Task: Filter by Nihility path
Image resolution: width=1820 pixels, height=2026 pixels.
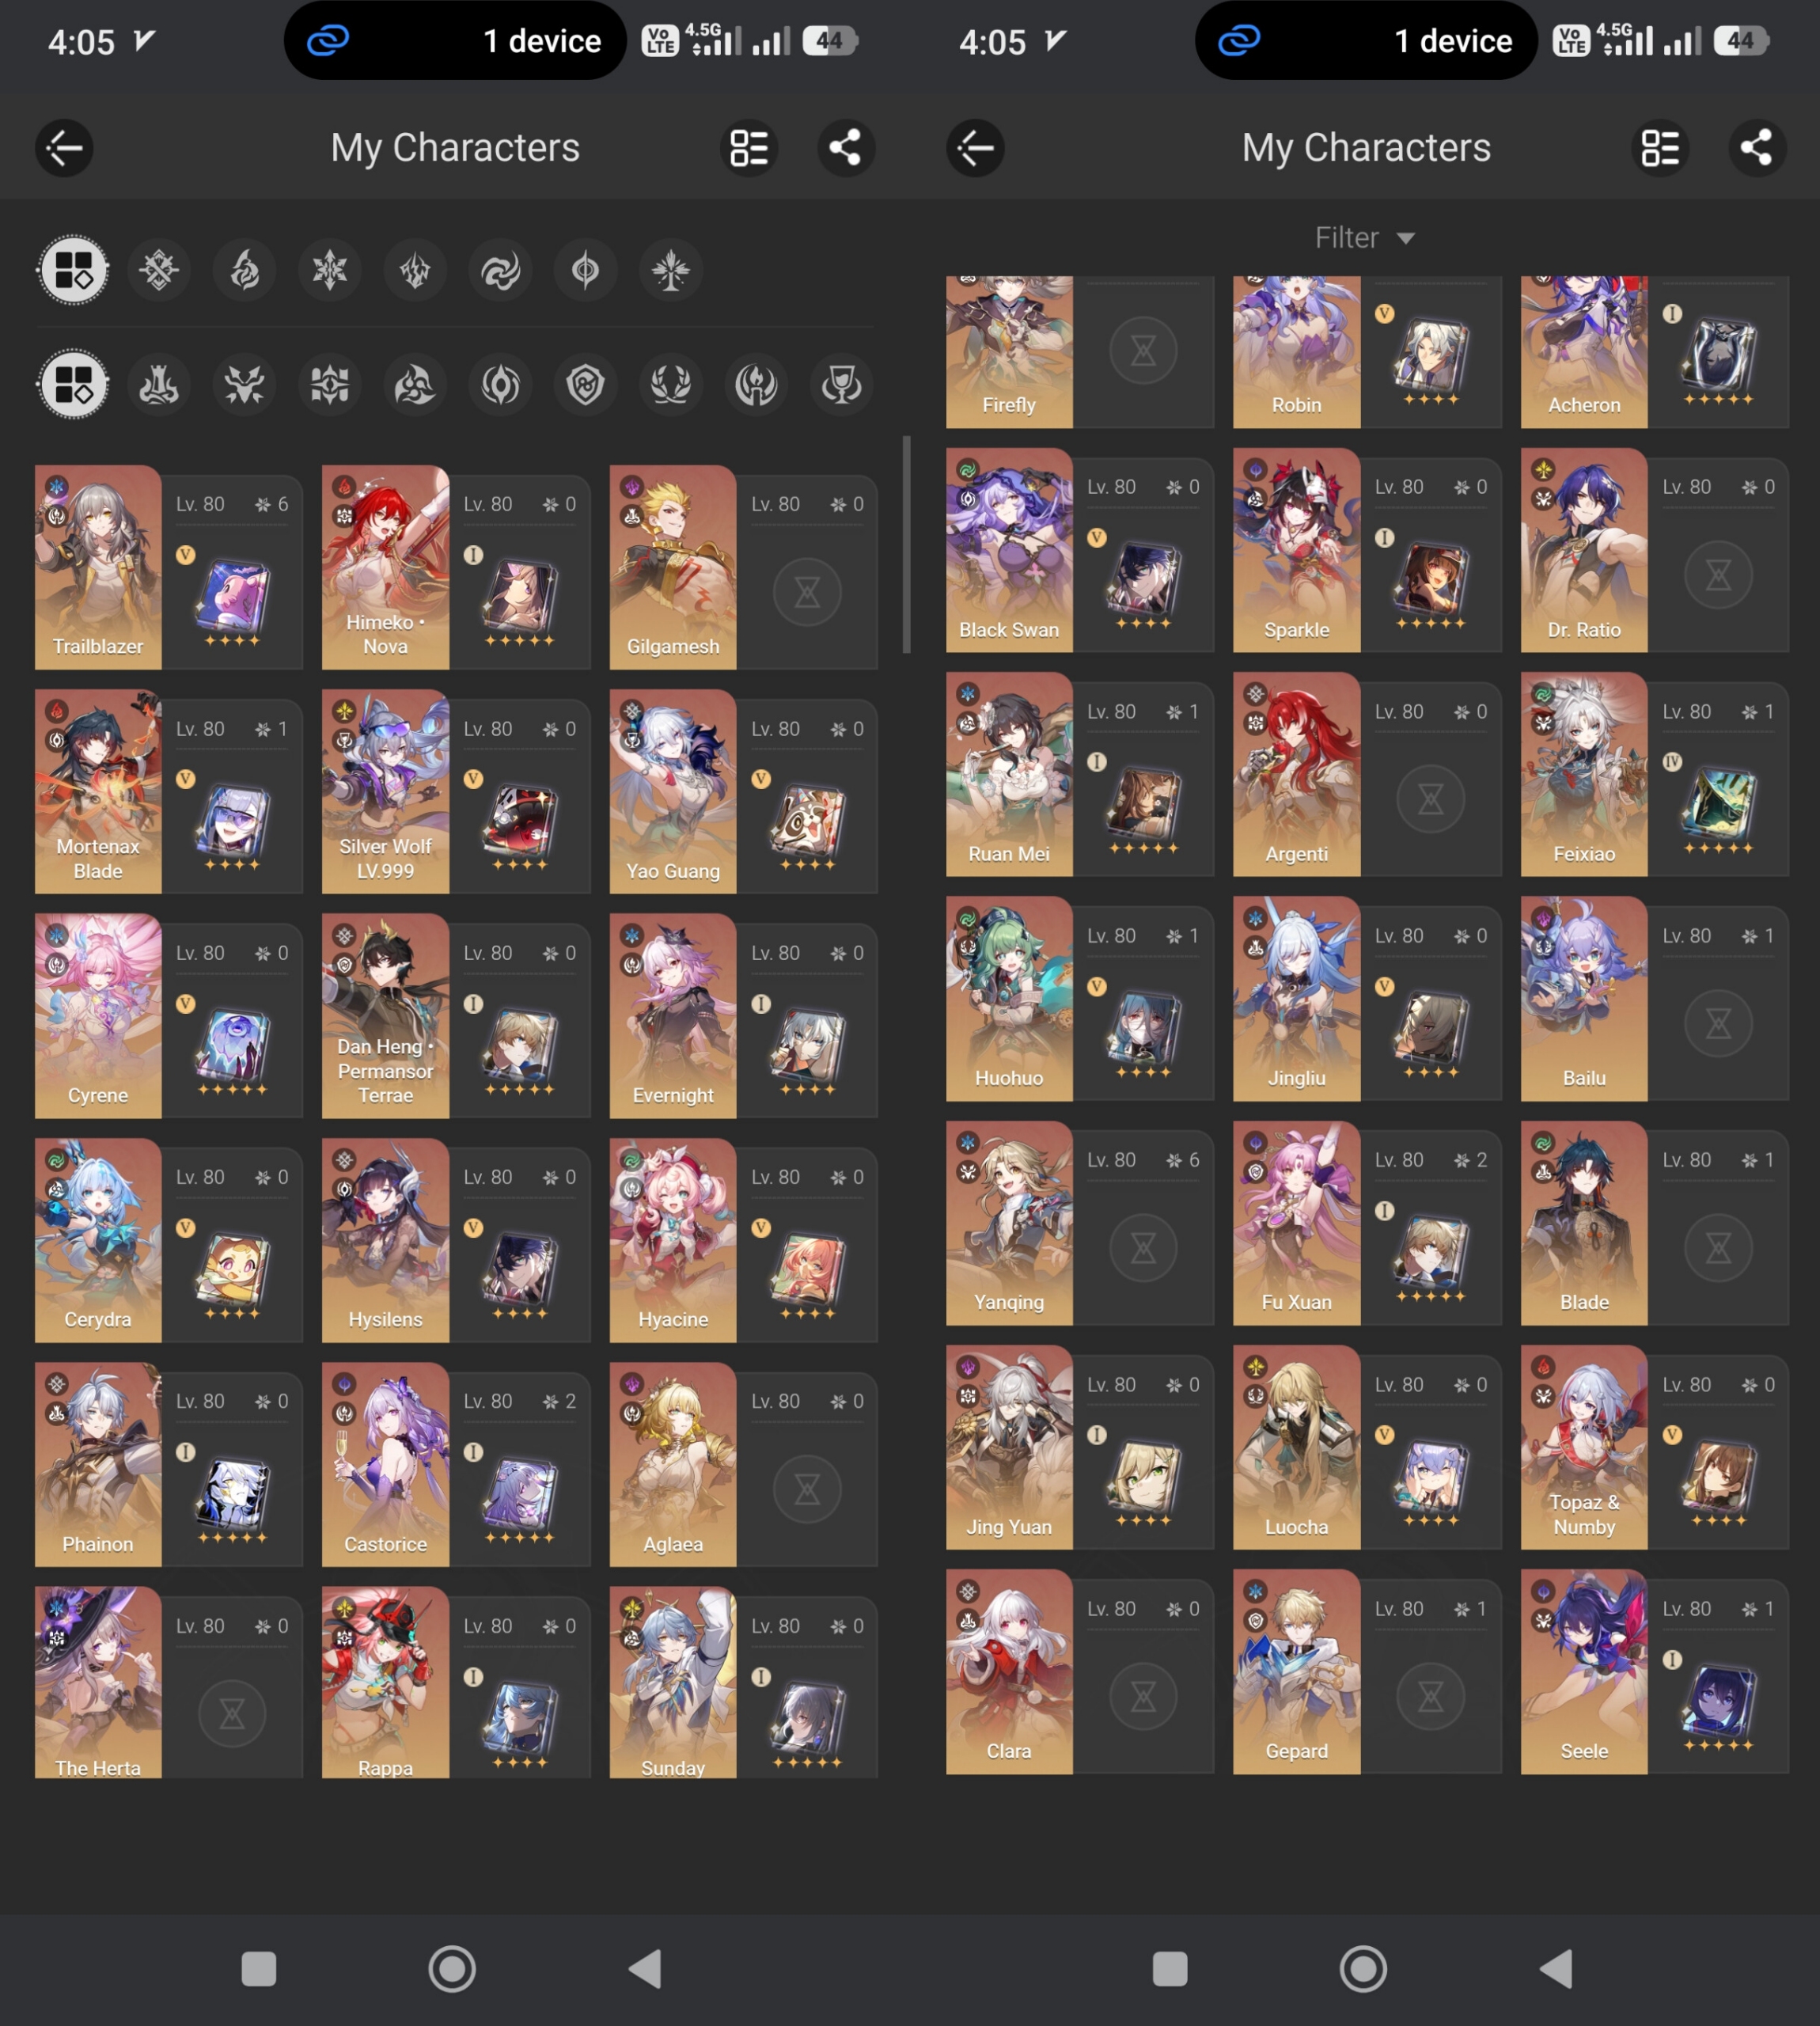Action: point(500,384)
